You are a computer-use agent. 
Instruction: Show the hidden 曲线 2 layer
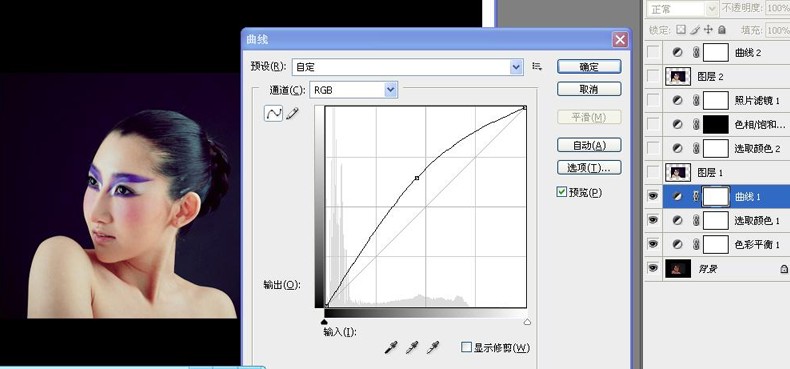[x=653, y=52]
